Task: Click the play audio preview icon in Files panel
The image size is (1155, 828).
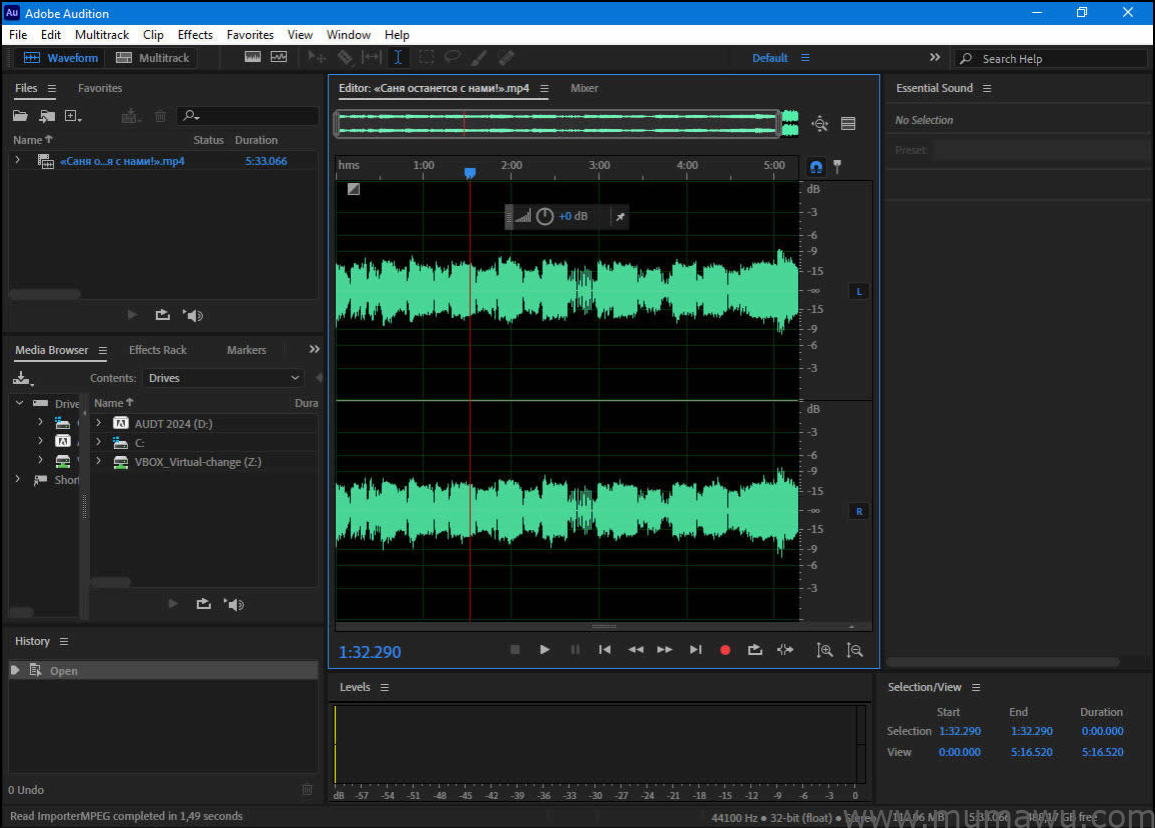Action: 132,314
